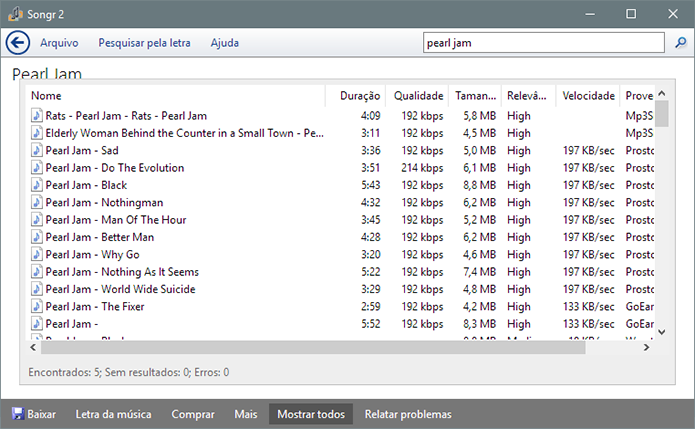Click the music icon for The Fixer
This screenshot has width=695, height=429.
tap(37, 305)
